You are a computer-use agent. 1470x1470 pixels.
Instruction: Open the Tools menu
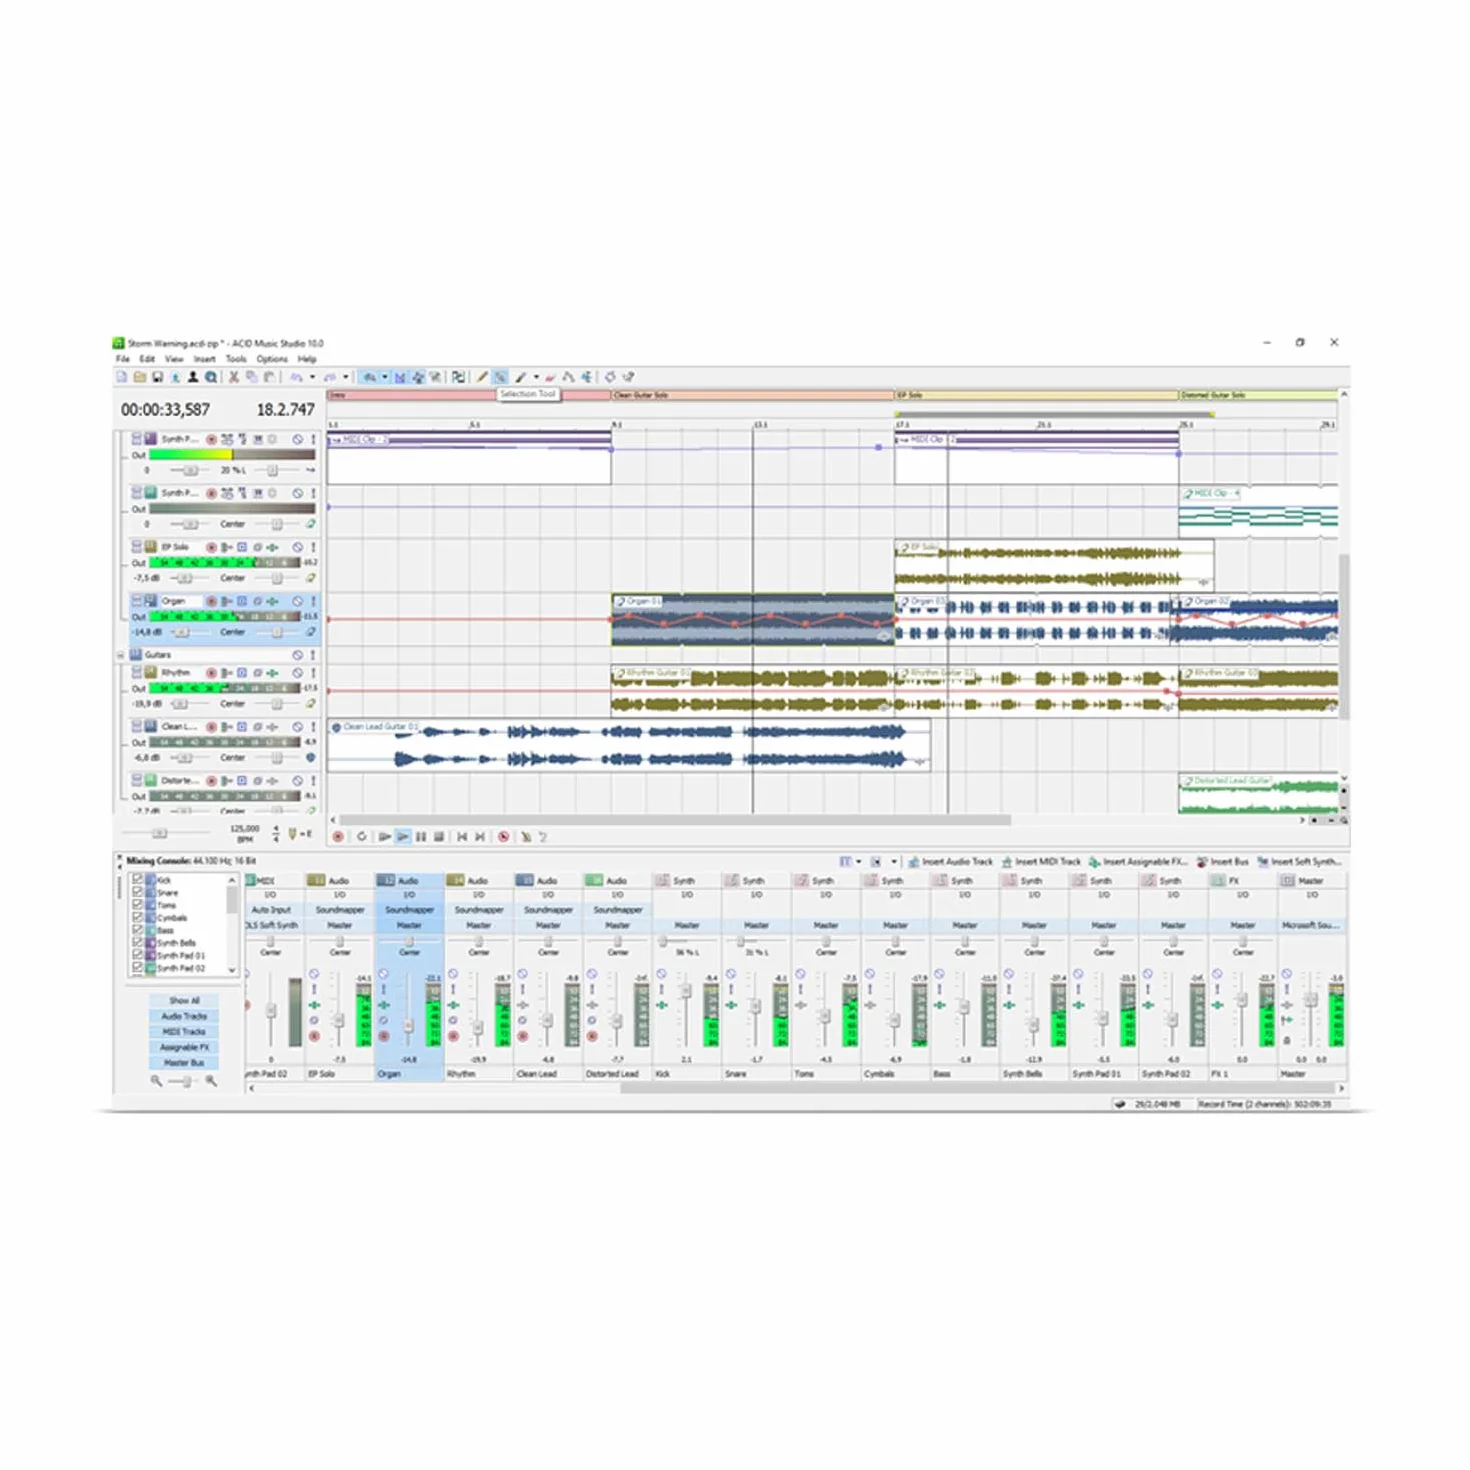[236, 359]
